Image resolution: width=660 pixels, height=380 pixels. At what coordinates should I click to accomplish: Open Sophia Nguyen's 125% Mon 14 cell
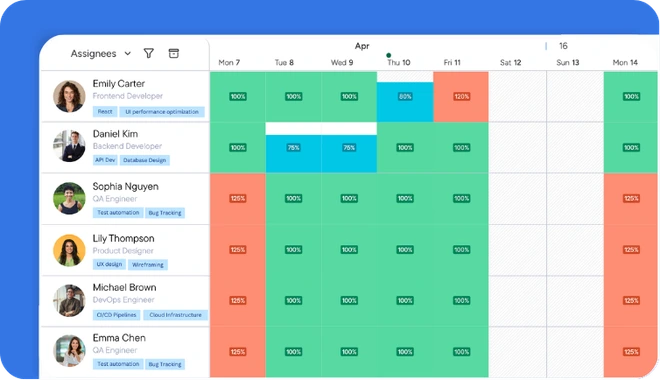(631, 198)
